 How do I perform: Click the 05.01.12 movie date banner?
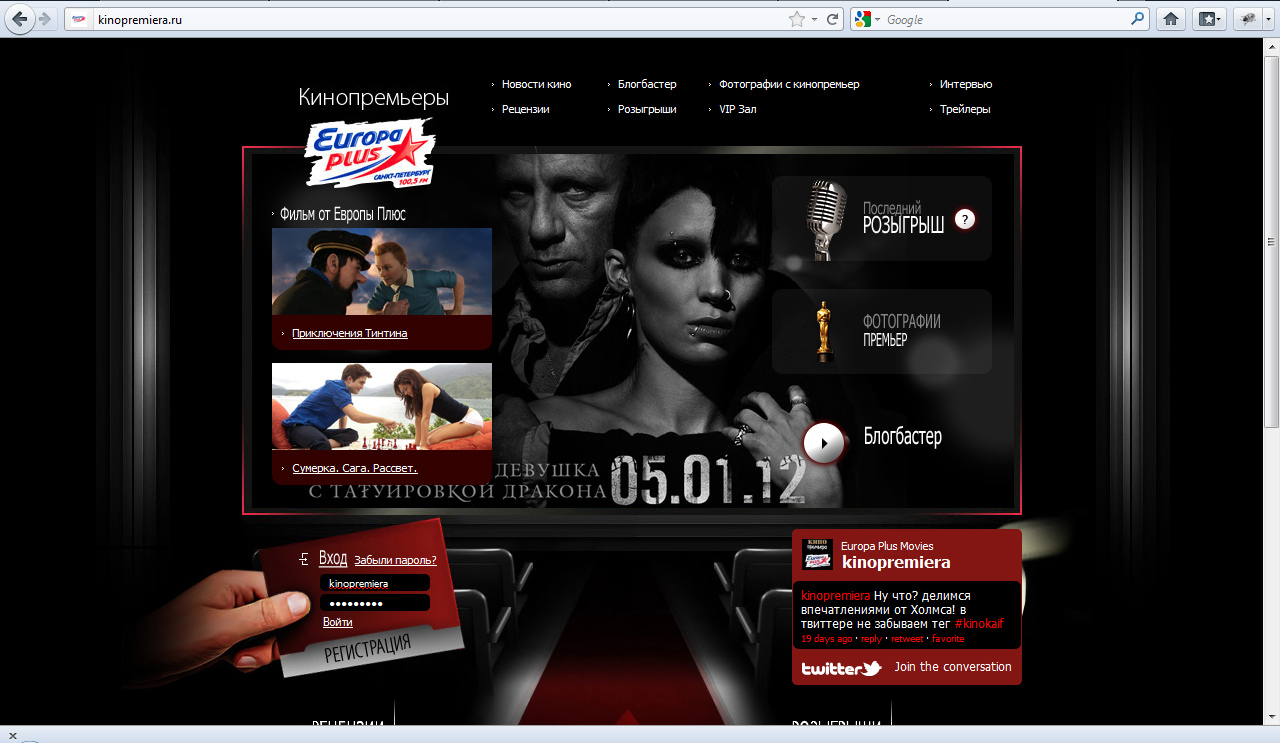pos(708,481)
